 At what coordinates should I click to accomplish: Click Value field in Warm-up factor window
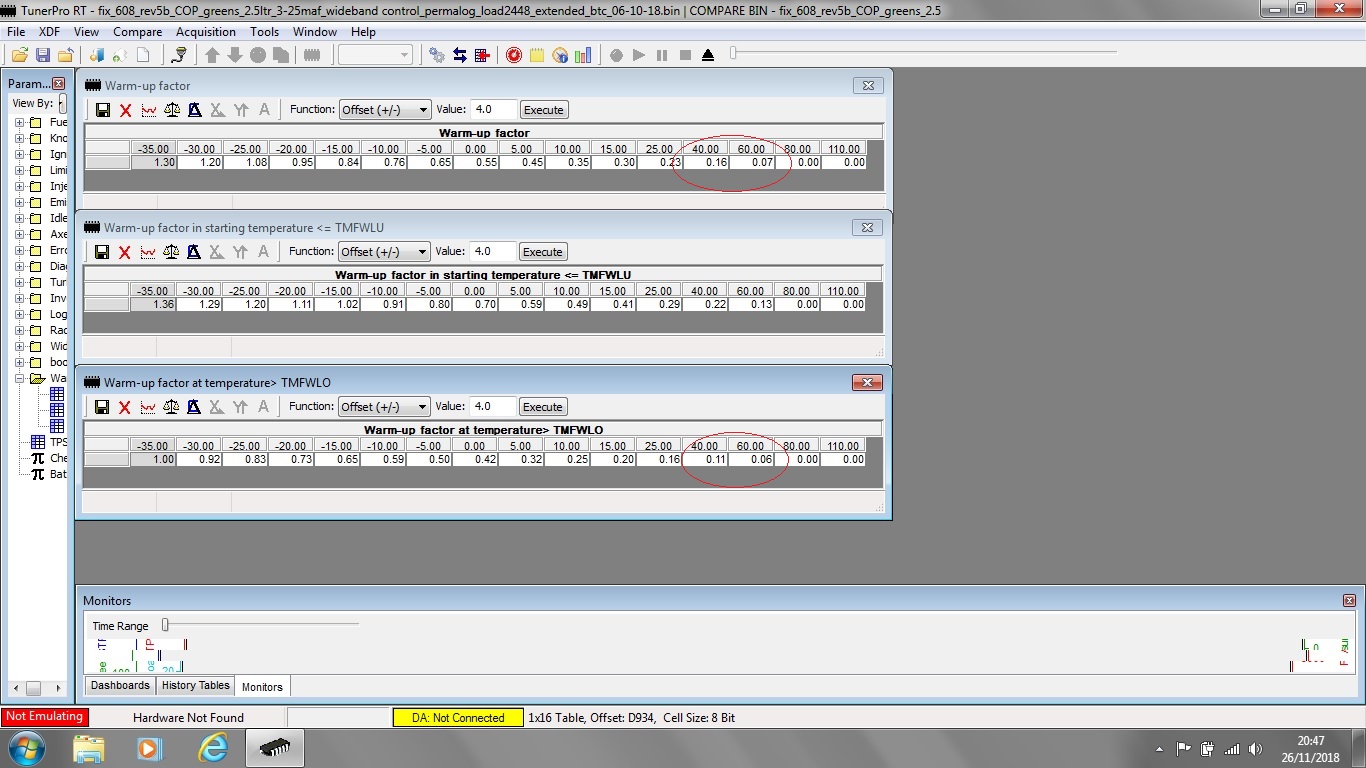click(x=493, y=110)
